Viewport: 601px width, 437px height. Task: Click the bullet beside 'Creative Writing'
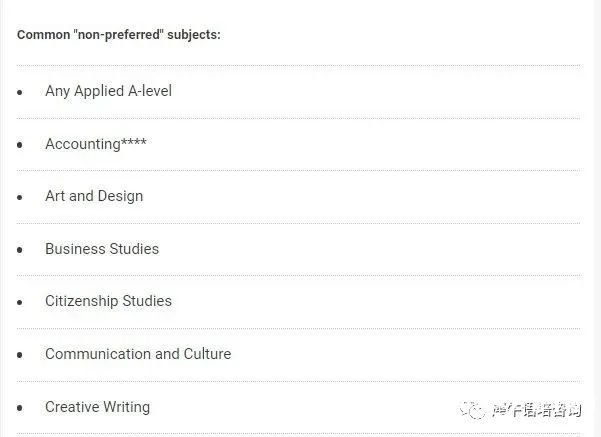pyautogui.click(x=20, y=408)
